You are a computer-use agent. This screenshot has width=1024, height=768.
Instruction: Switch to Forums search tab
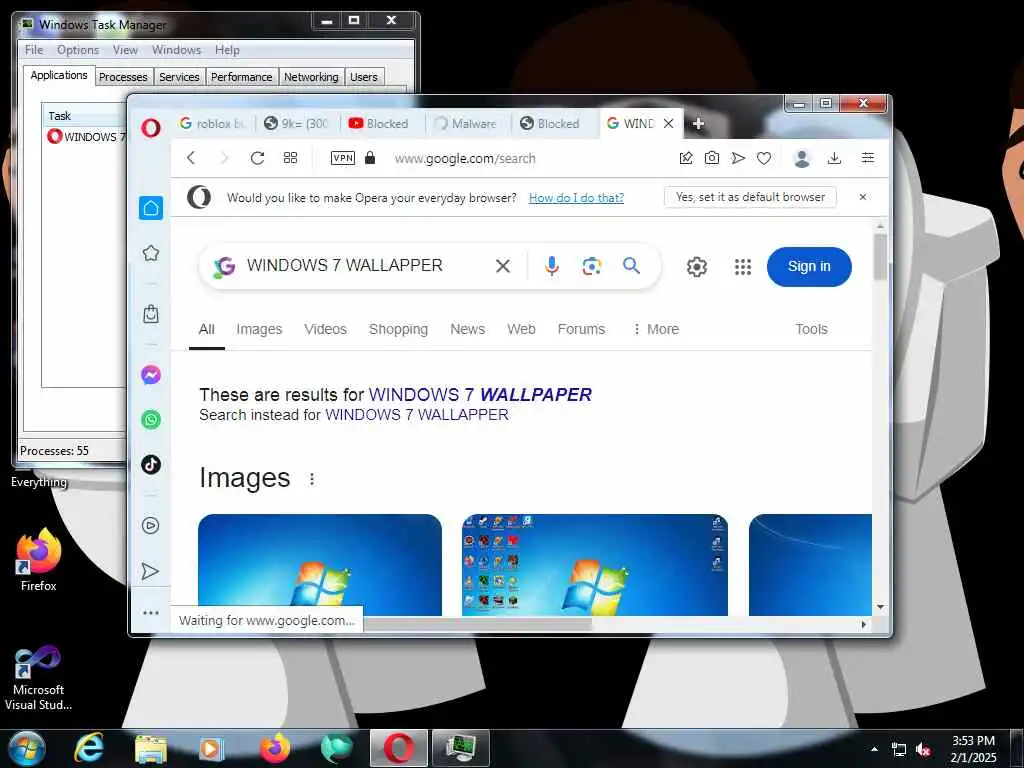tap(581, 329)
